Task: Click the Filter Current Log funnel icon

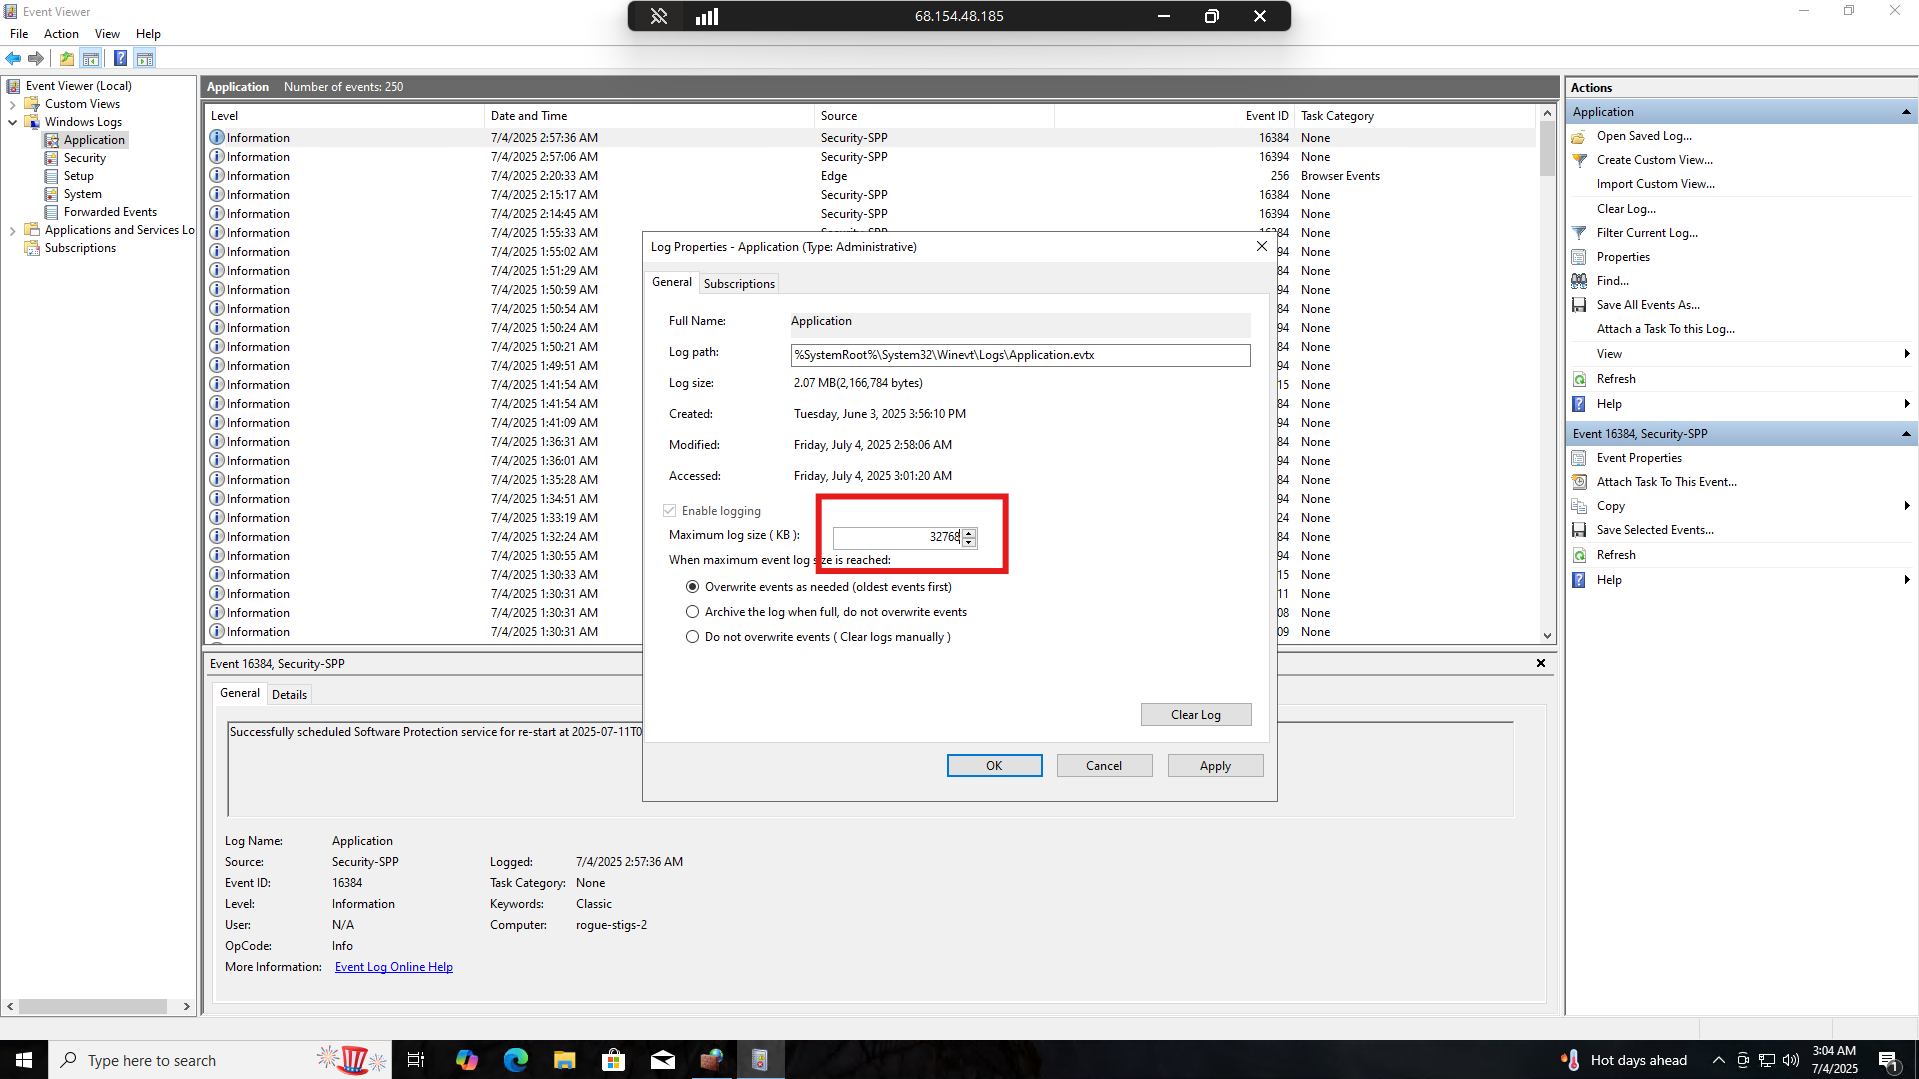Action: click(x=1579, y=233)
